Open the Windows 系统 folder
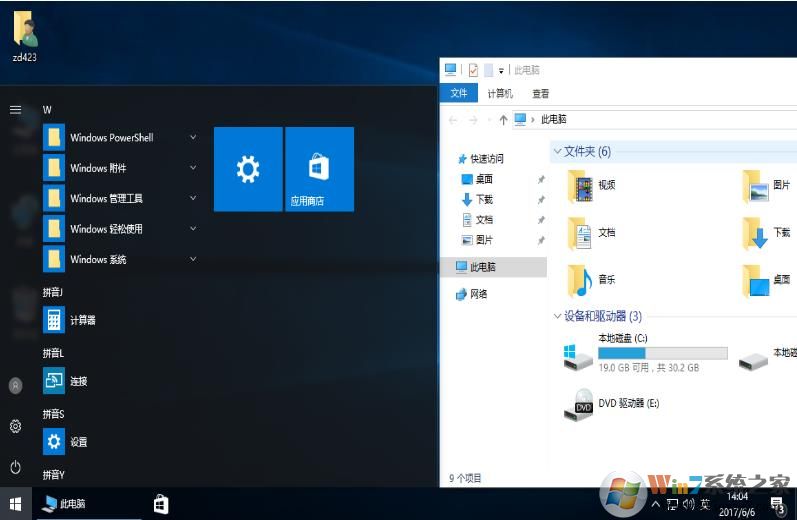Screen dimensions: 797x520 point(121,259)
